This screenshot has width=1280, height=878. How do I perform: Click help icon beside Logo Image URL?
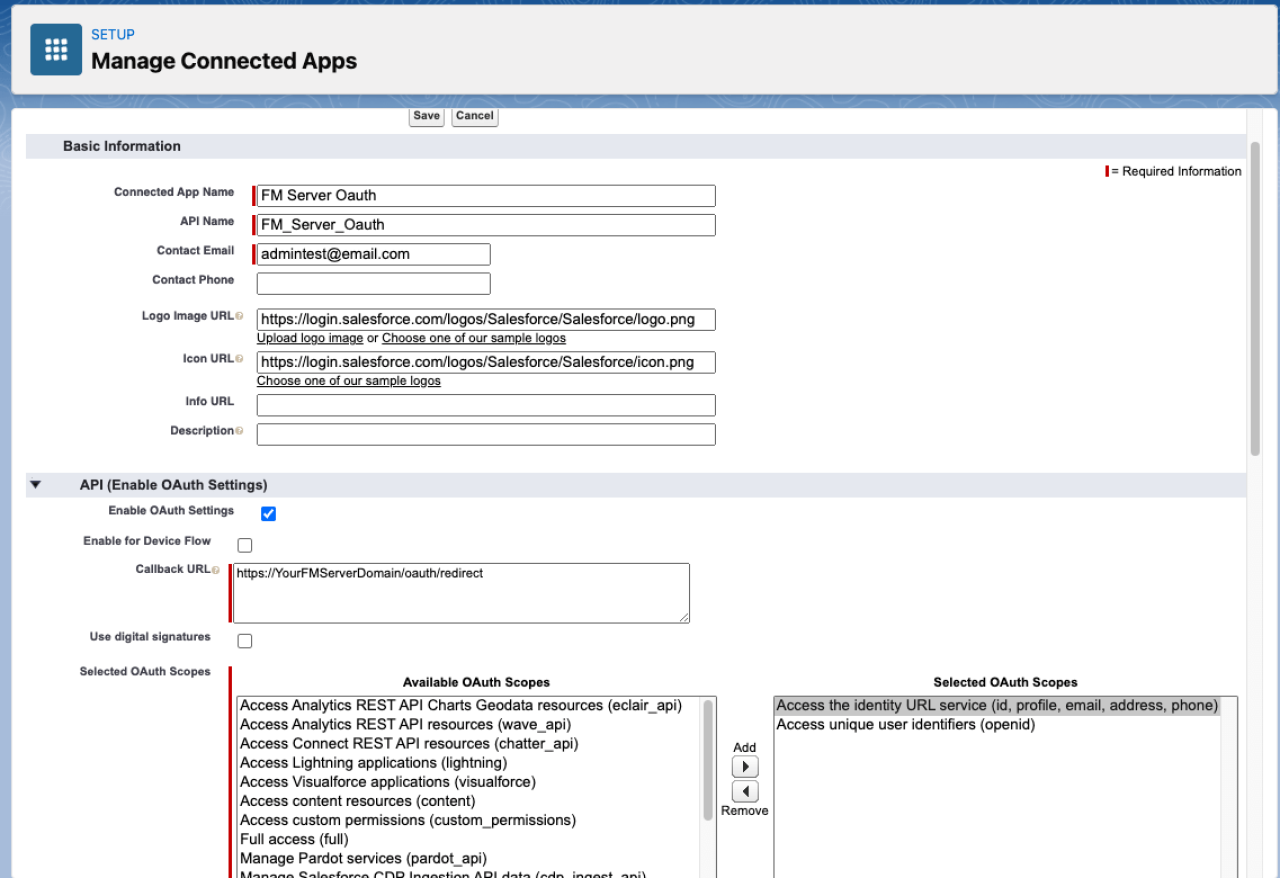(x=239, y=317)
